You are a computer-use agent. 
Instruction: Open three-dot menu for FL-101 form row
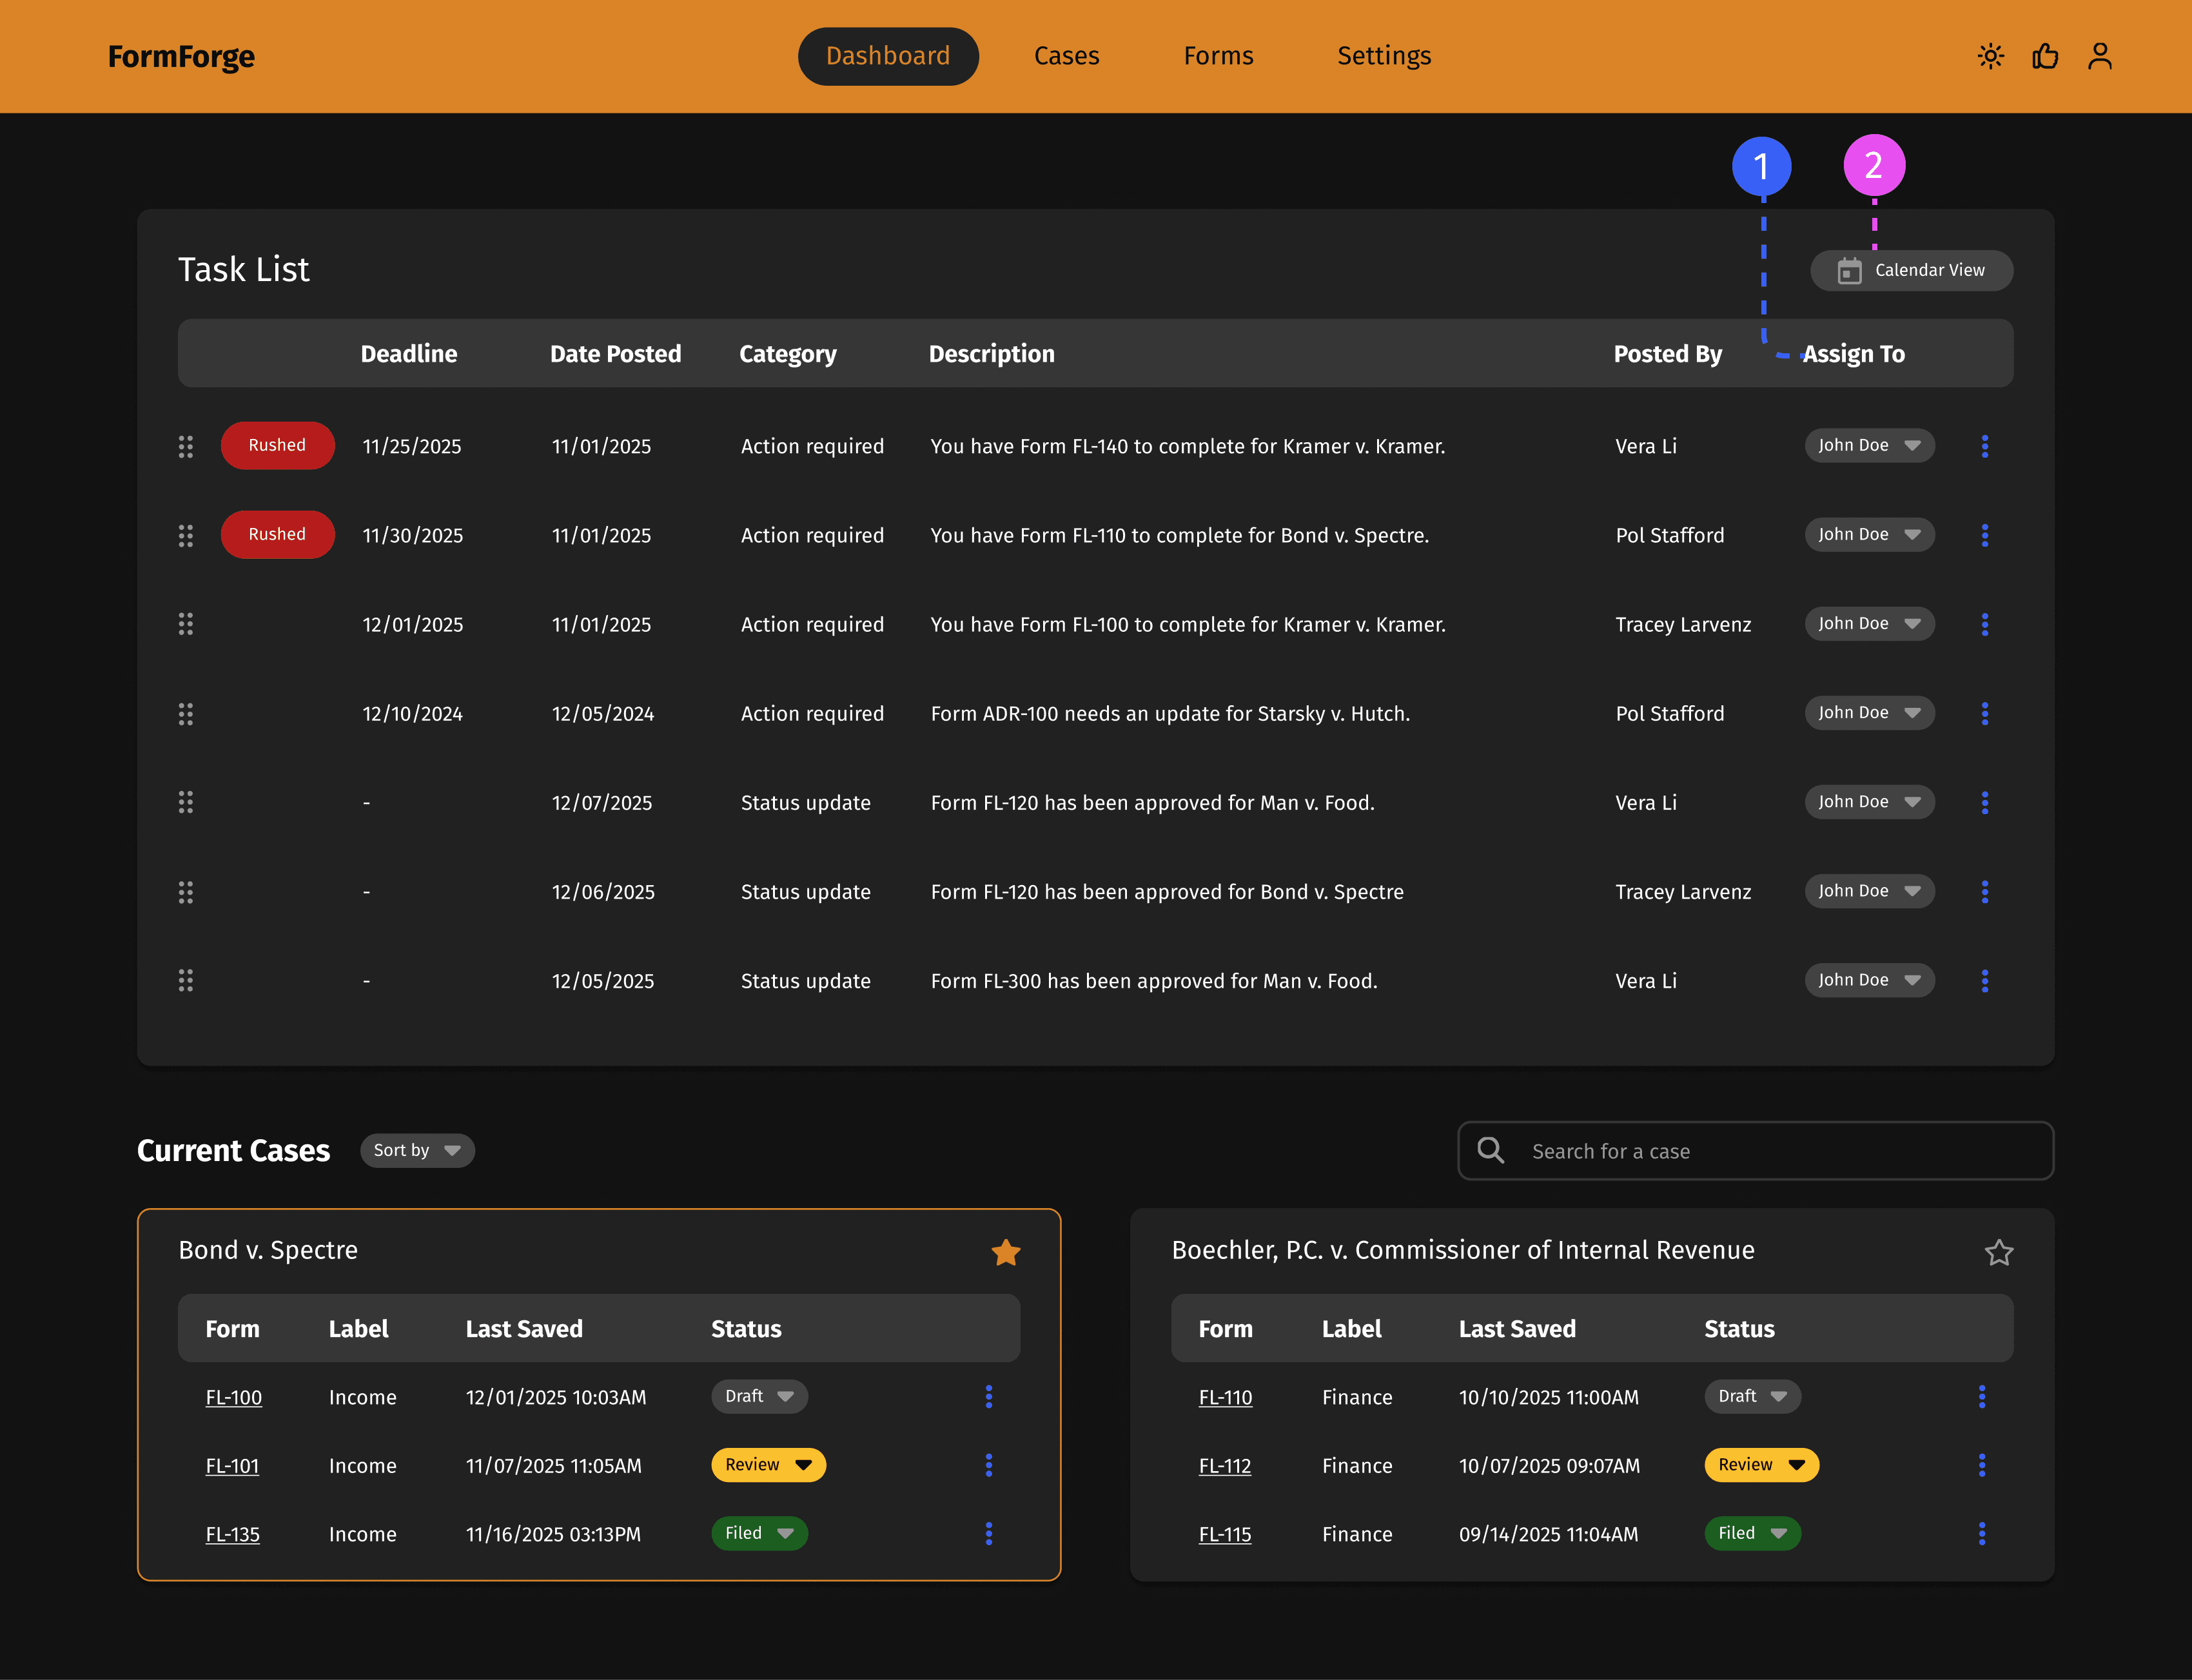pyautogui.click(x=988, y=1465)
